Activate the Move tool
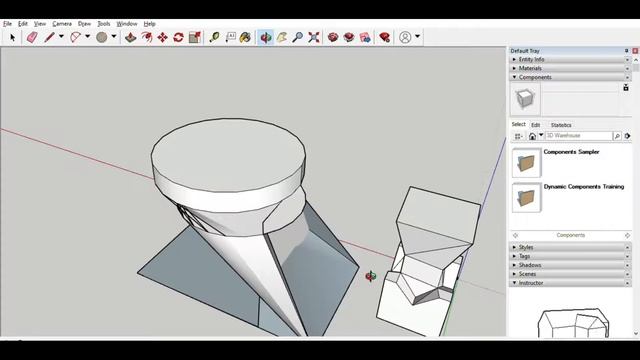 (x=162, y=38)
